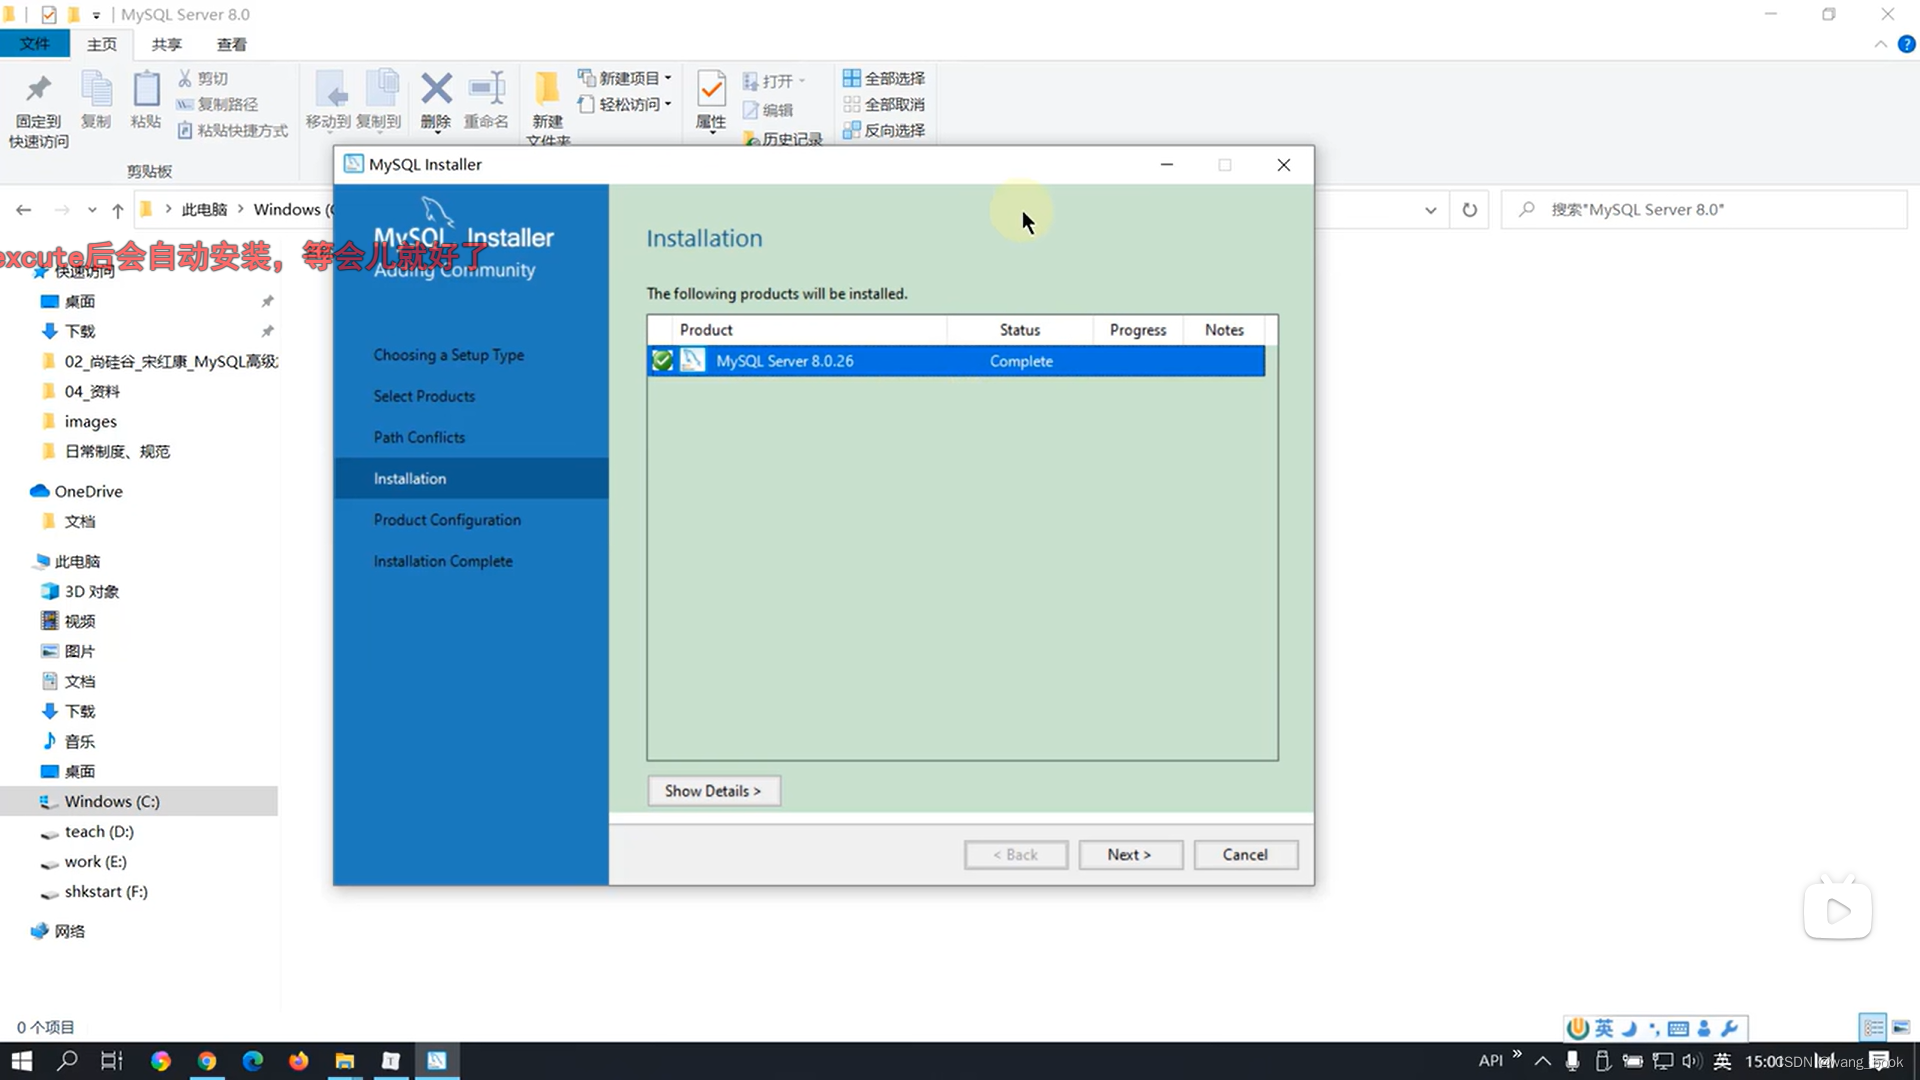Click the Notes column header
The image size is (1920, 1080).
(1224, 330)
